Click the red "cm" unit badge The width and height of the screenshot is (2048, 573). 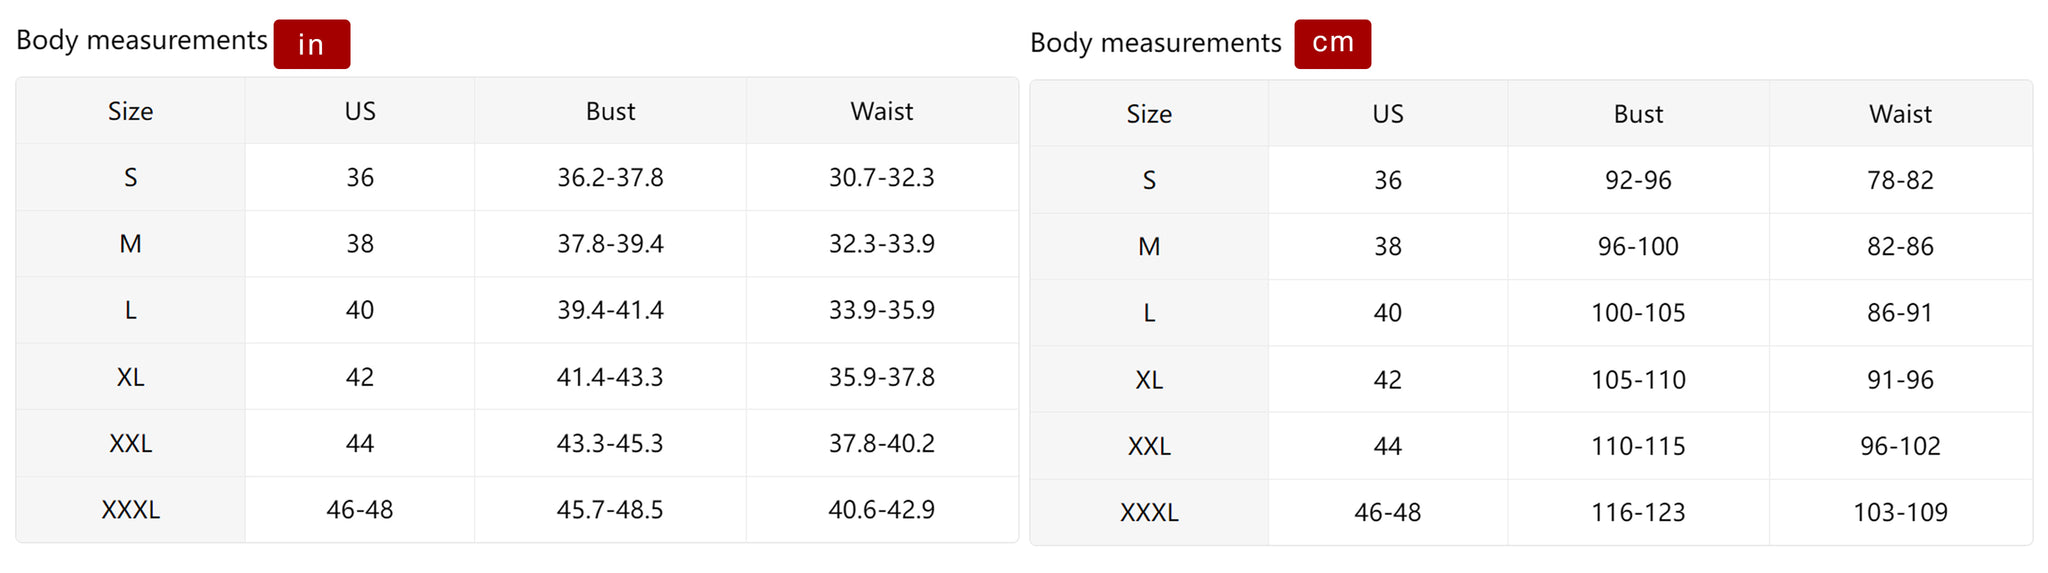point(1332,44)
